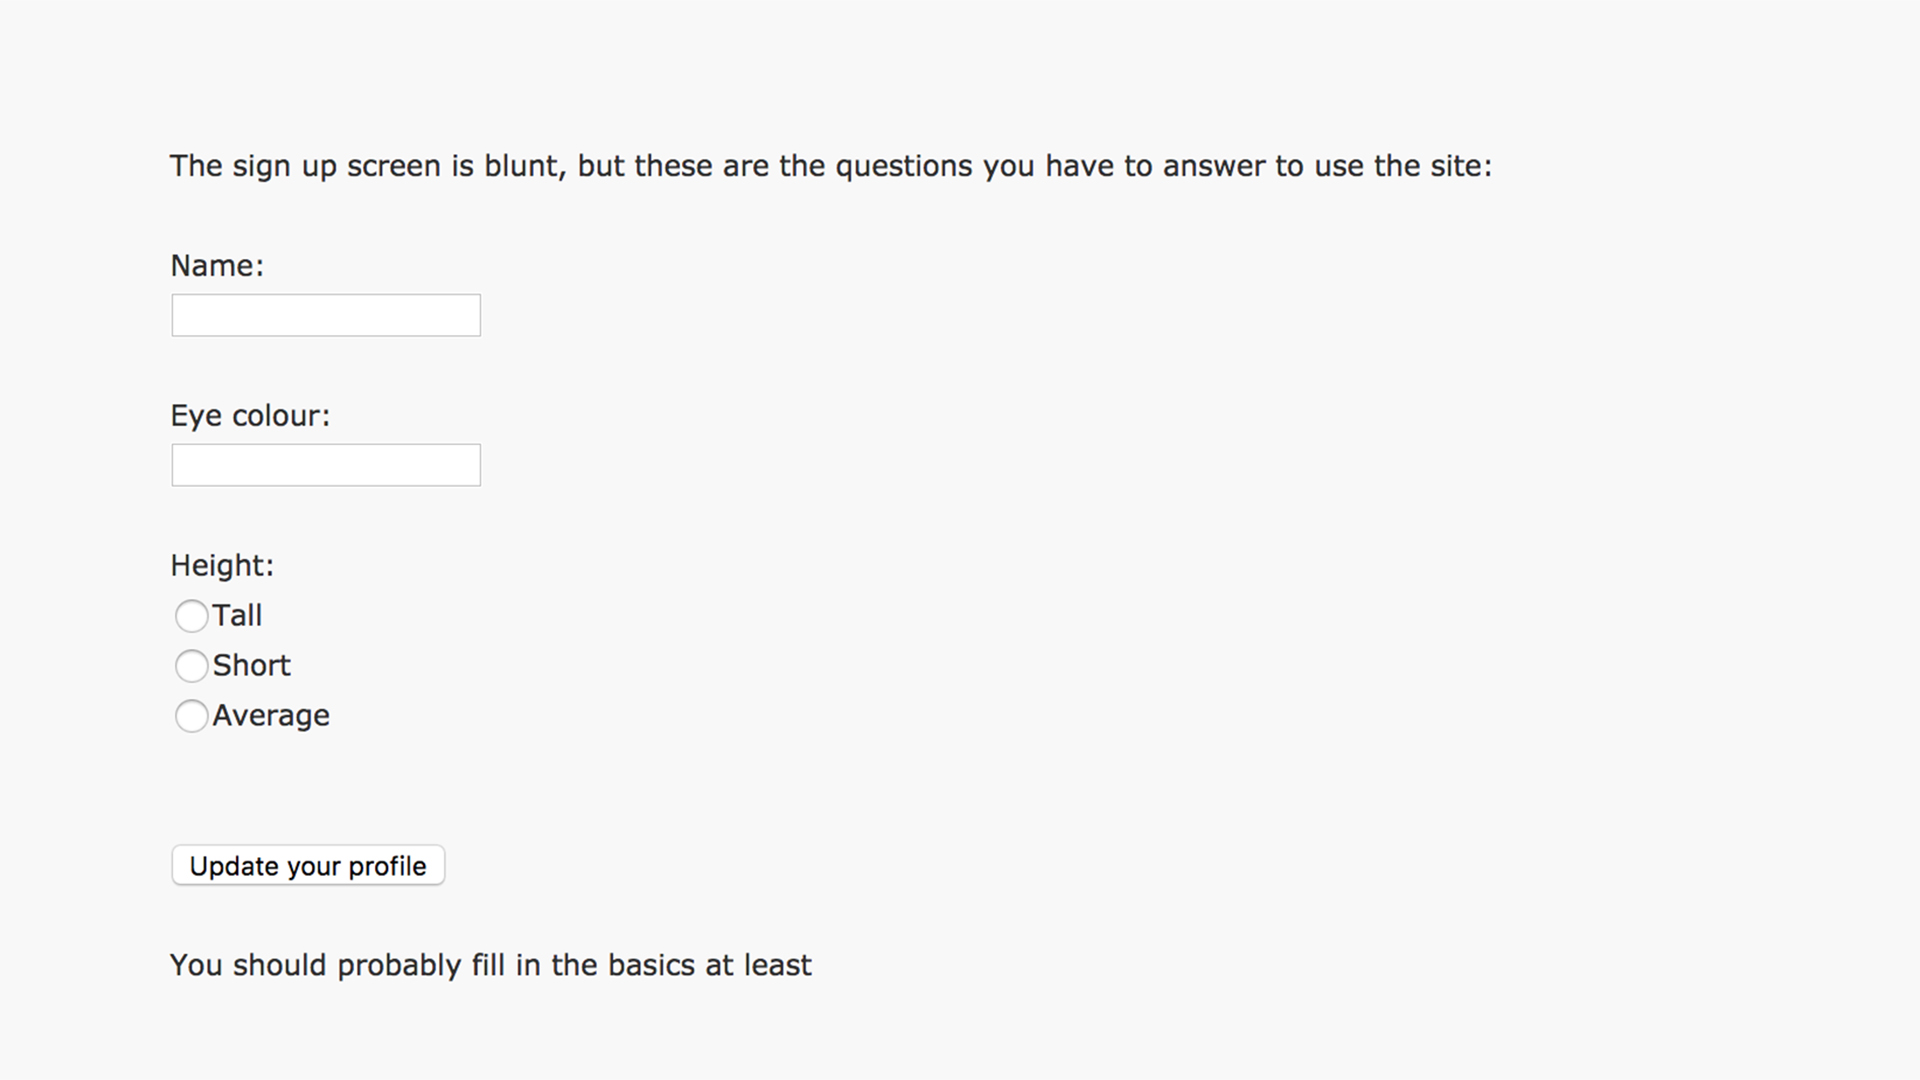Click the Height: group label

(222, 566)
